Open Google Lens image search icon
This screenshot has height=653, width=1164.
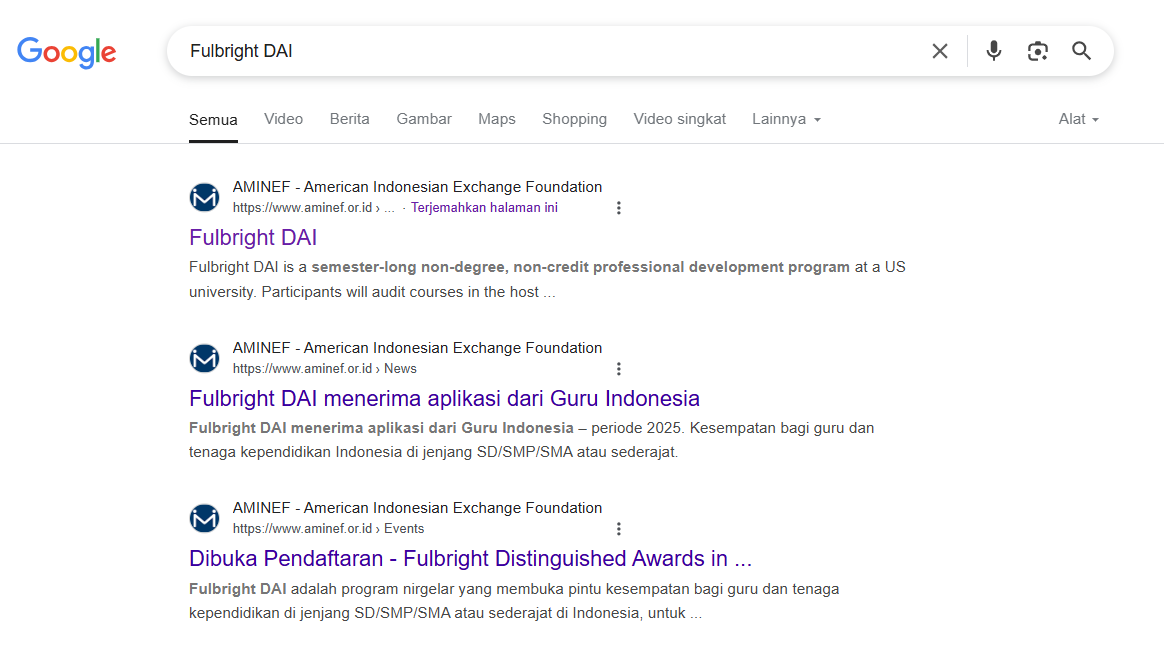coord(1037,51)
